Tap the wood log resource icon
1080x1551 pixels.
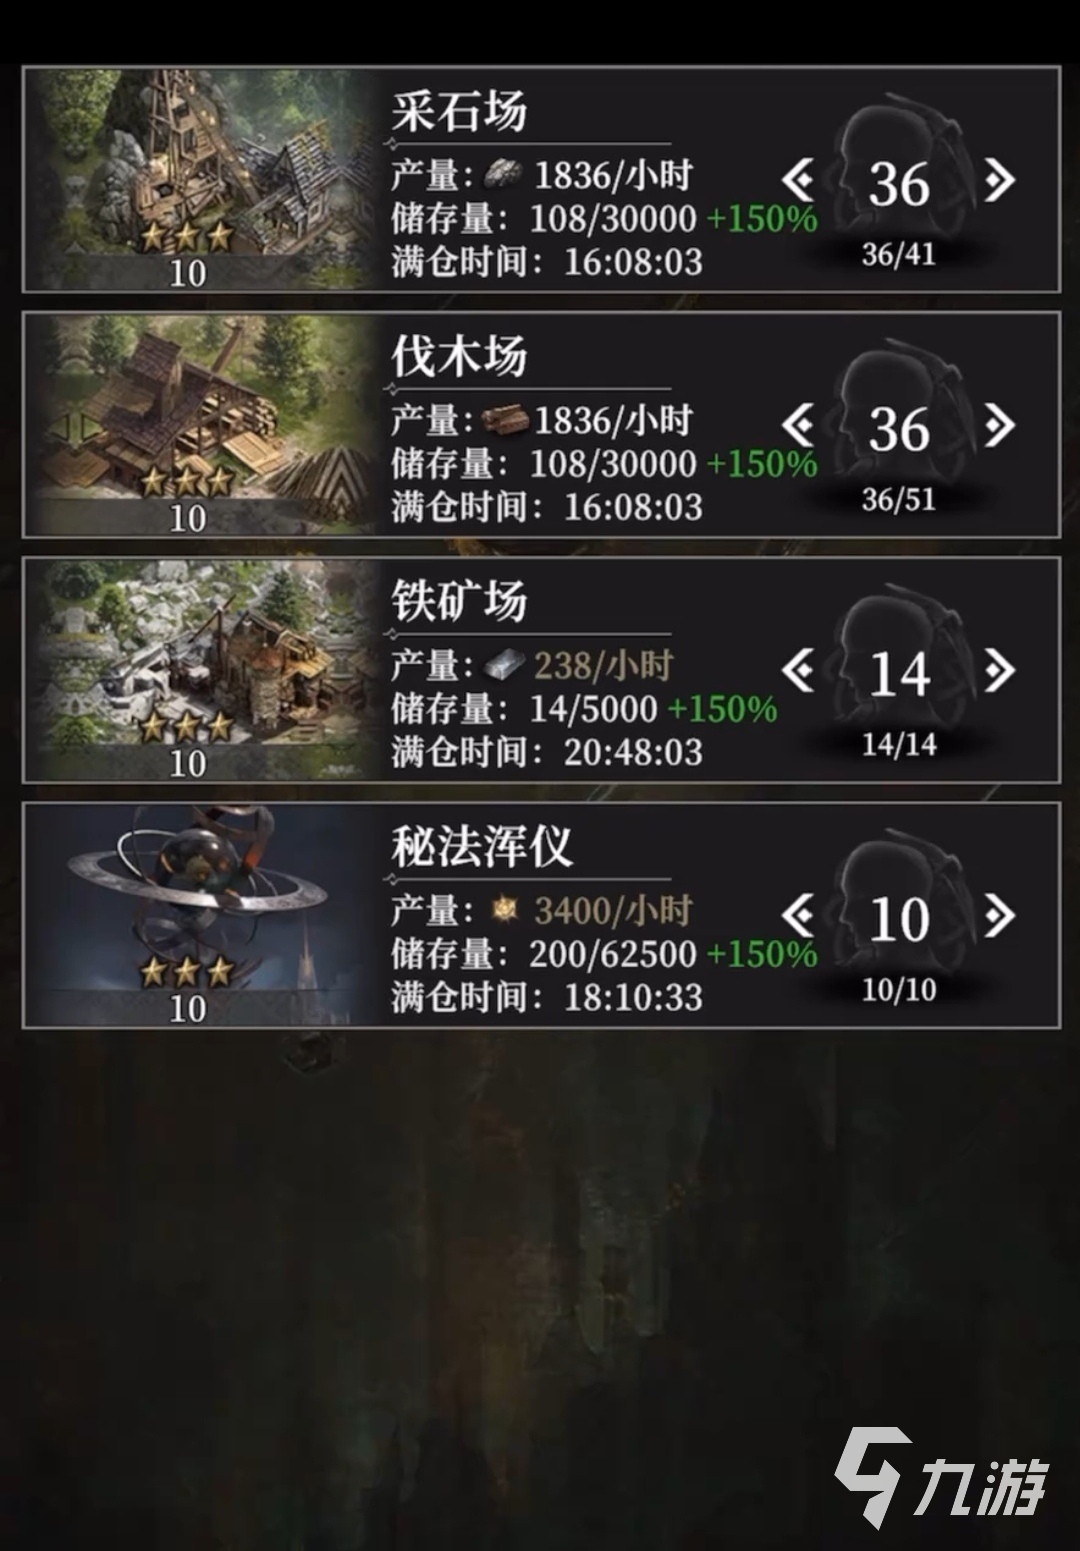[505, 420]
